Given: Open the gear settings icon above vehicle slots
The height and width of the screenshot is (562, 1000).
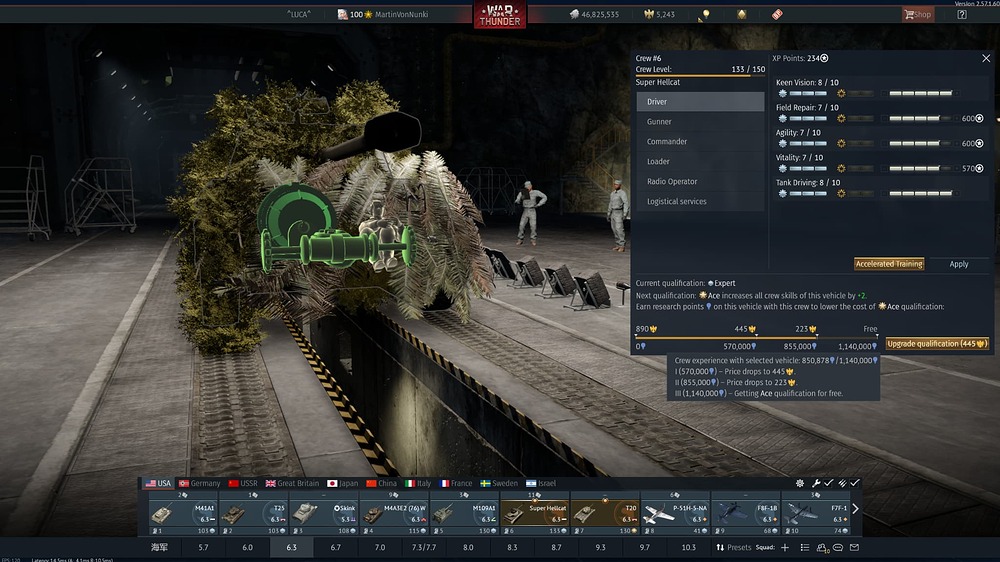Looking at the screenshot, I should pos(800,484).
